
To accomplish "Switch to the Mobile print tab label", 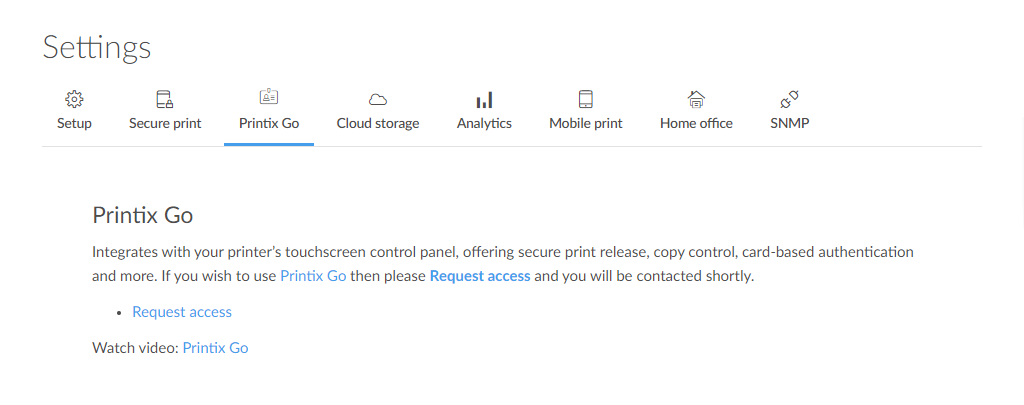I will point(586,123).
